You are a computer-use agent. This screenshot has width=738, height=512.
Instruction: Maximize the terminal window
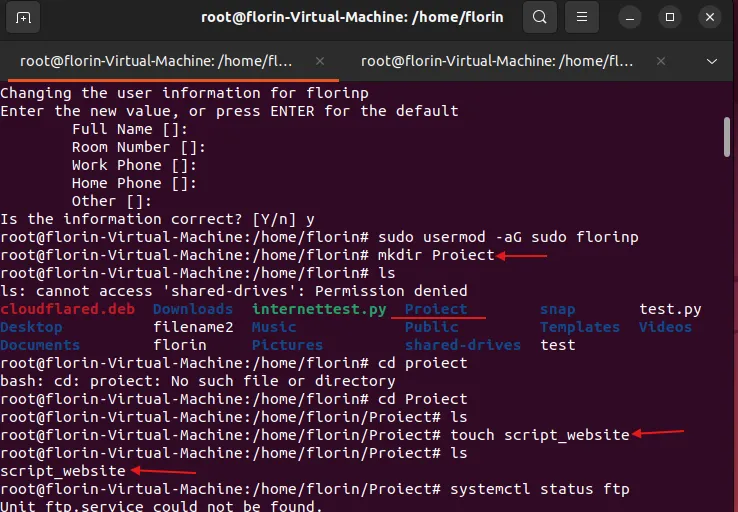(670, 17)
